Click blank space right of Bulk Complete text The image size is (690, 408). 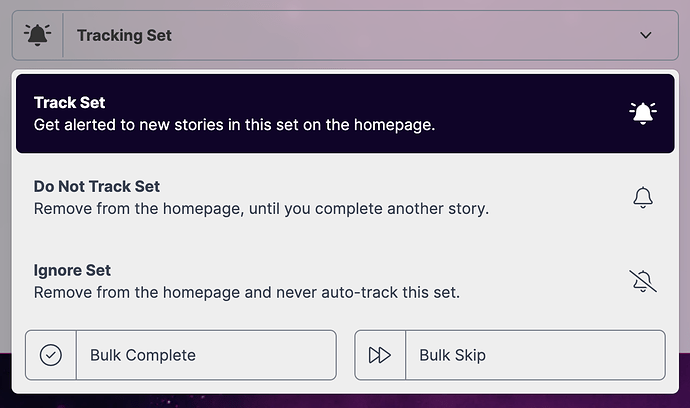(264, 355)
